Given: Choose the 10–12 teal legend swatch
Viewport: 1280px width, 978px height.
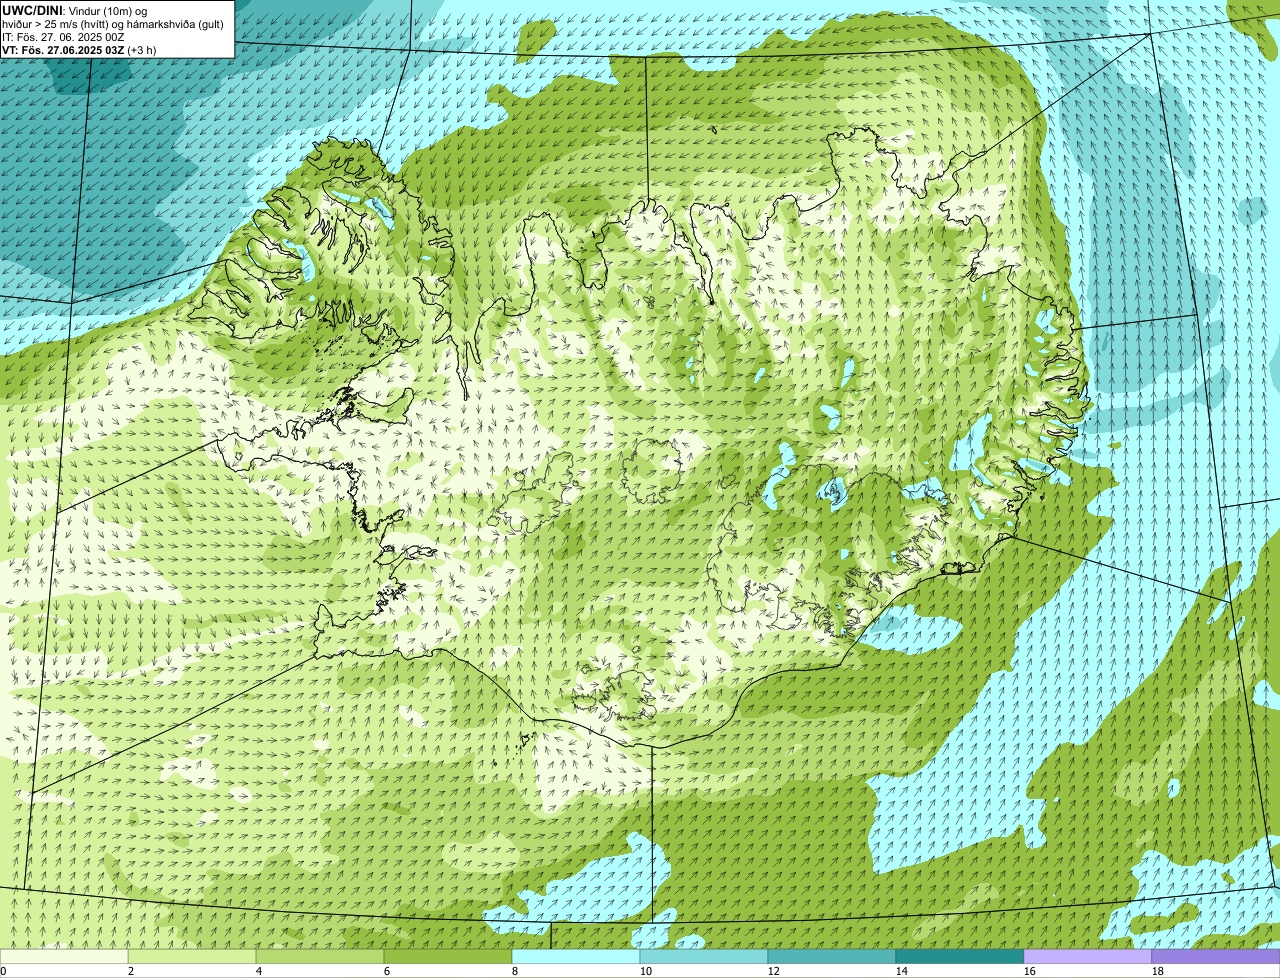Looking at the screenshot, I should (x=704, y=957).
